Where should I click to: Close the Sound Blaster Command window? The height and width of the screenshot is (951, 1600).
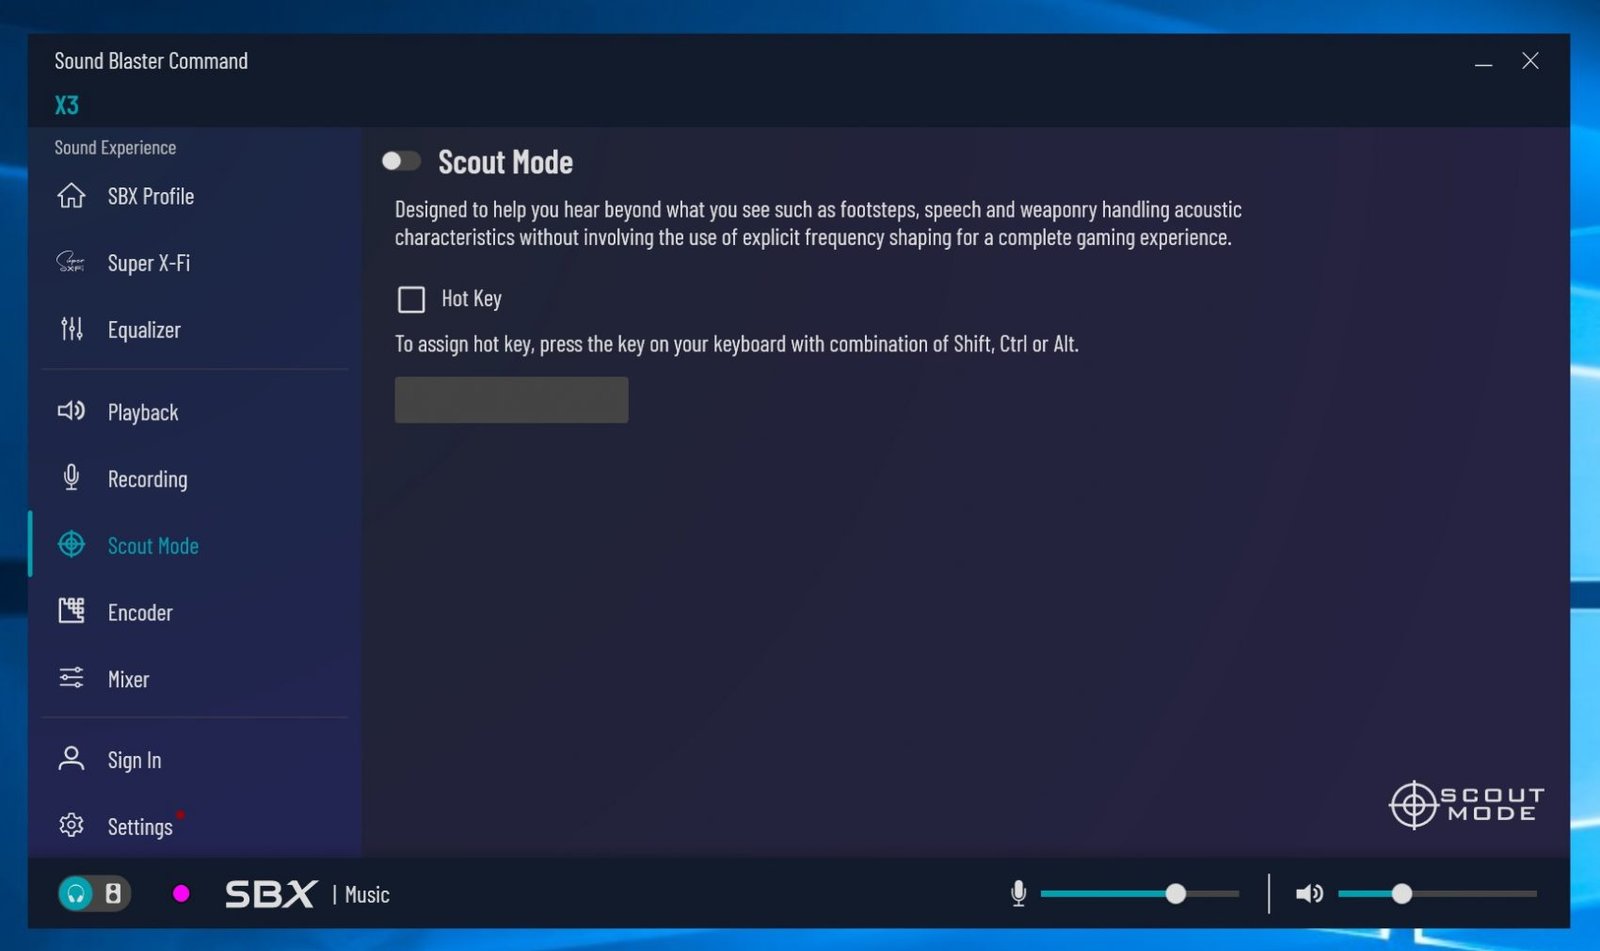(1530, 61)
